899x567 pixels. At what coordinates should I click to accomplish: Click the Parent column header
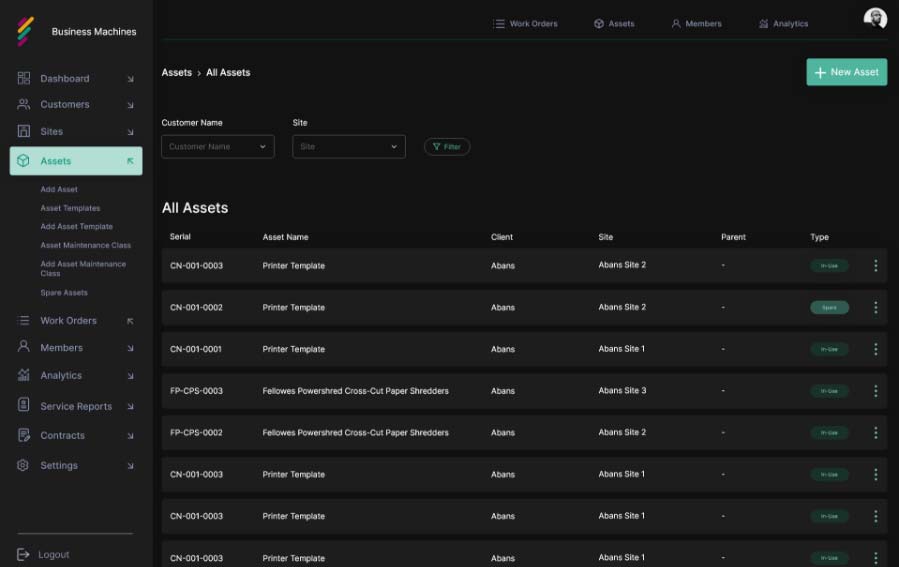pyautogui.click(x=733, y=237)
